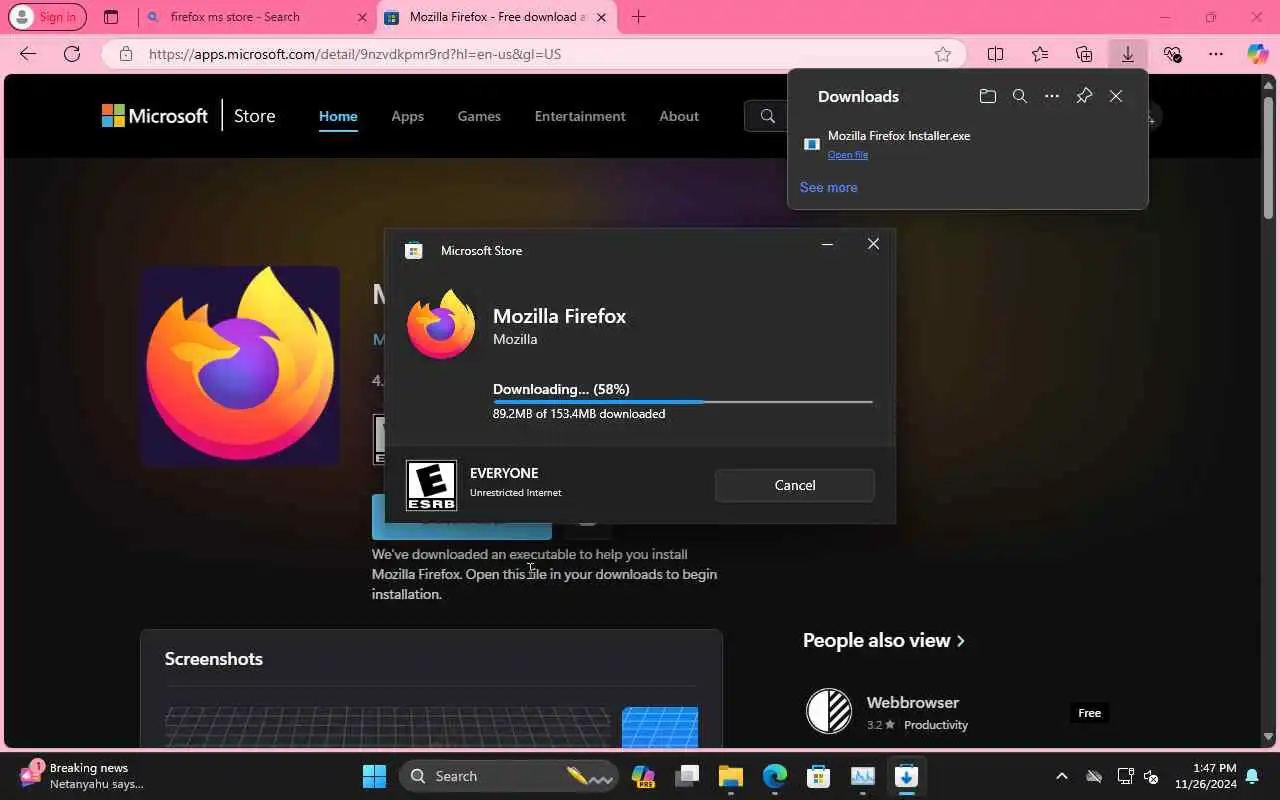Open Edge Settings and more menu
This screenshot has height=800, width=1280.
click(1215, 54)
